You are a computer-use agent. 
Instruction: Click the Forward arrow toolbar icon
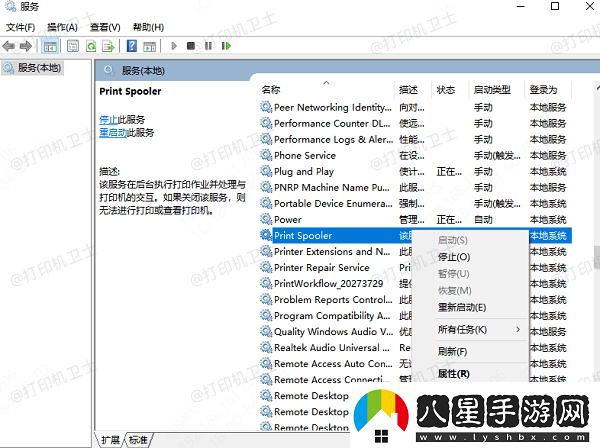click(x=25, y=46)
